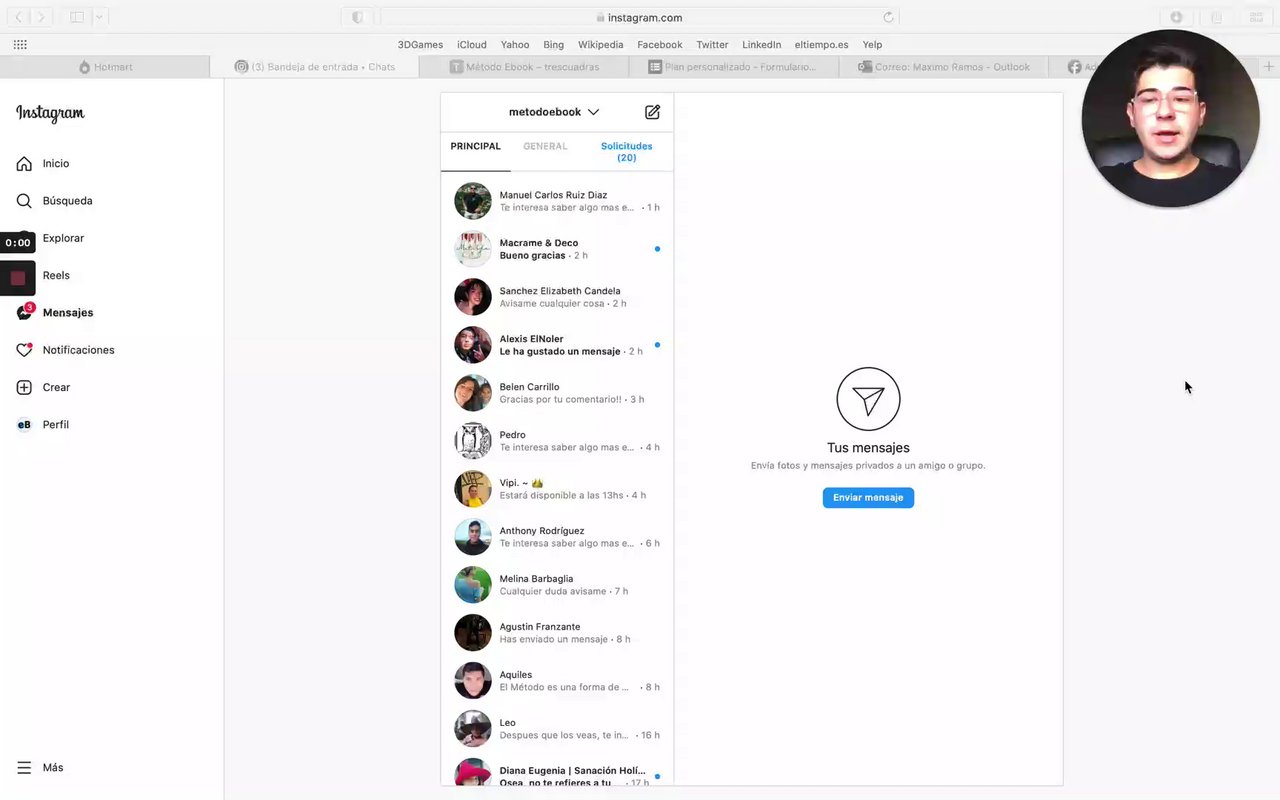
Task: Open Perfil avatar icon
Action: 24,425
